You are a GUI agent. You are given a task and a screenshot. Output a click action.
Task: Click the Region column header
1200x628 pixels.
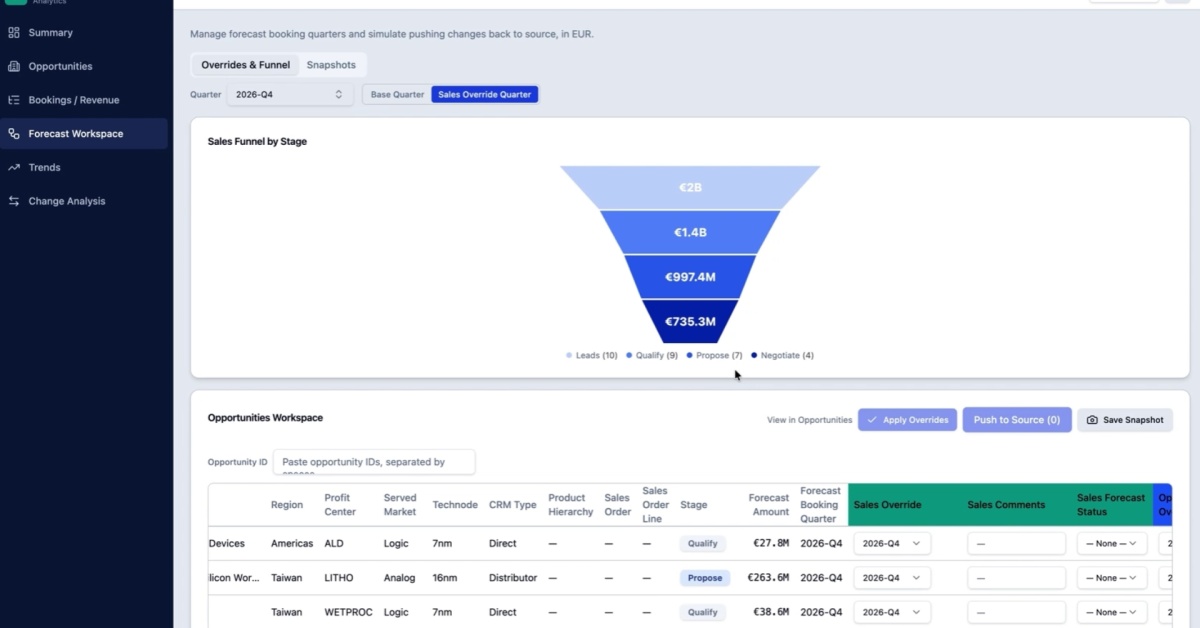(x=287, y=505)
